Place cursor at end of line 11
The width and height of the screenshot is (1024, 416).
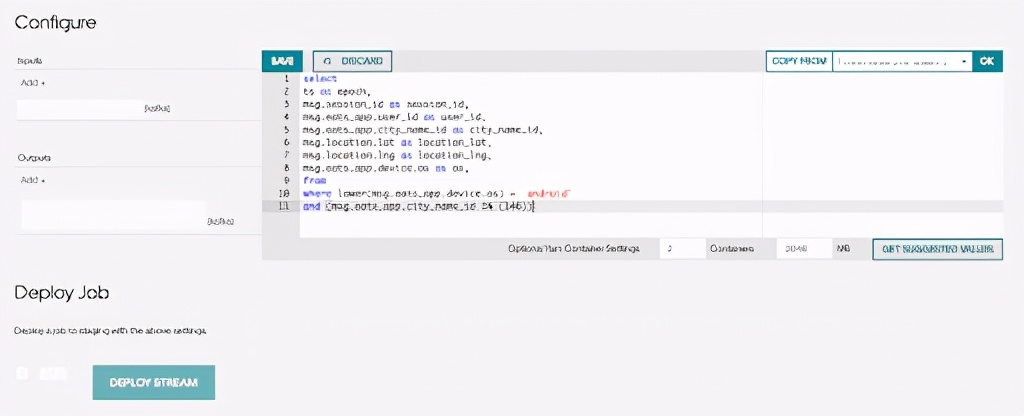coord(536,206)
